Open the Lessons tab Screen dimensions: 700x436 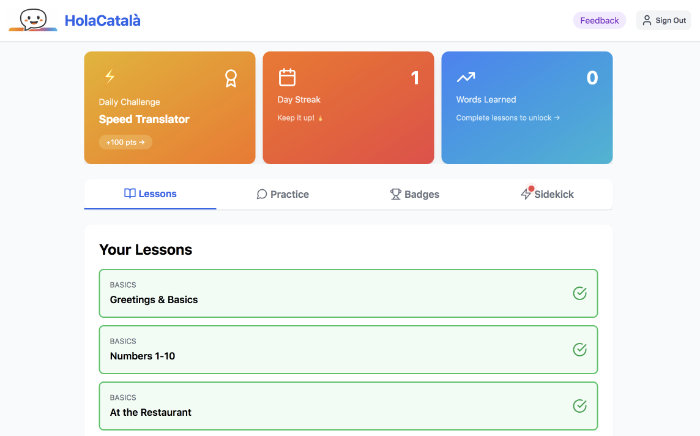point(150,194)
